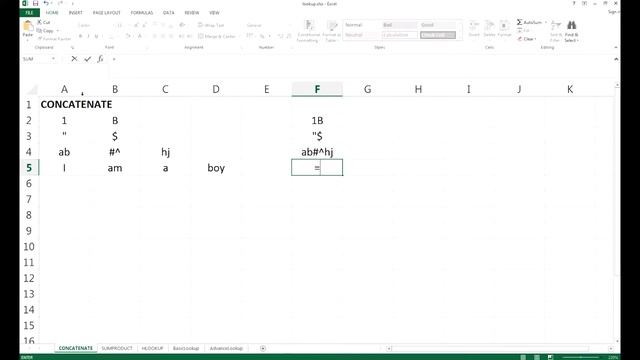The height and width of the screenshot is (360, 640).
Task: Switch to the INSERT ribbon tab
Action: [76, 13]
